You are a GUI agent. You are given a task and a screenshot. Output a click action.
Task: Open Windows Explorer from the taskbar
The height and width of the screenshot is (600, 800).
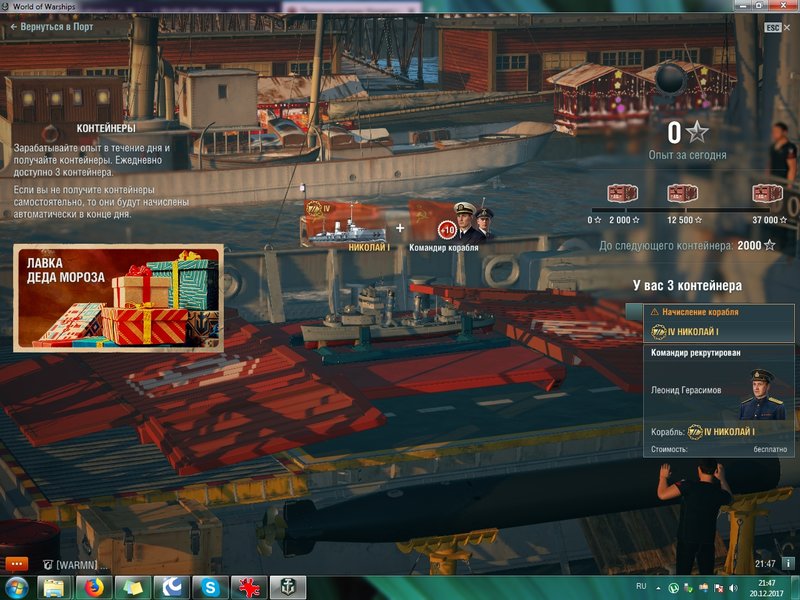53,588
